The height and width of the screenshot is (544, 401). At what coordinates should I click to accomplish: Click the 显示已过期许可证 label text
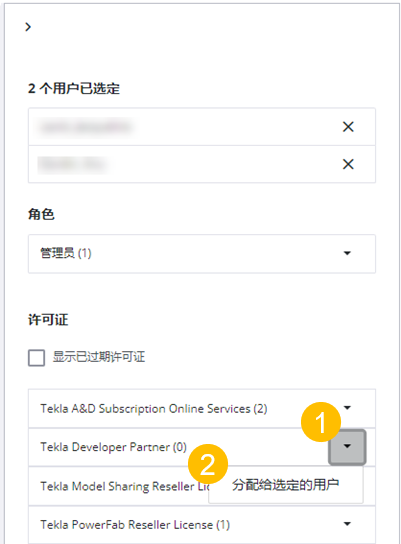tap(99, 357)
